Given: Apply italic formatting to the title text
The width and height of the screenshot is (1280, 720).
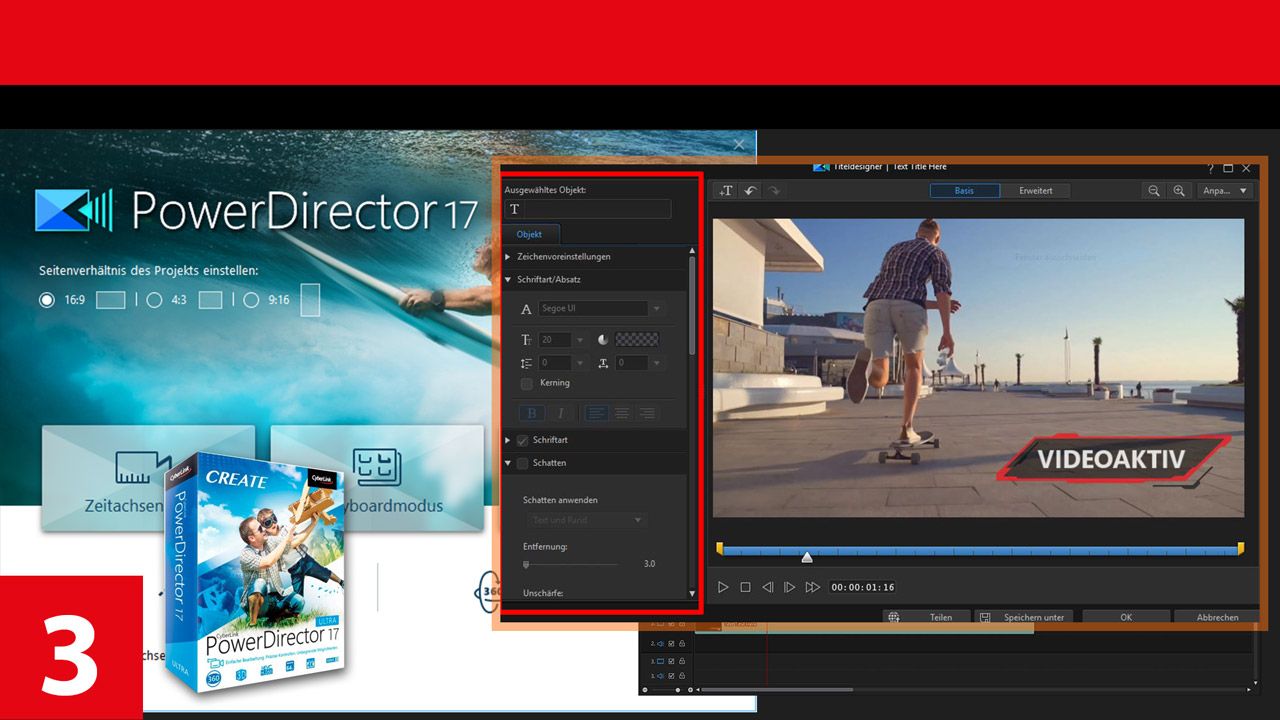Looking at the screenshot, I should click(561, 413).
